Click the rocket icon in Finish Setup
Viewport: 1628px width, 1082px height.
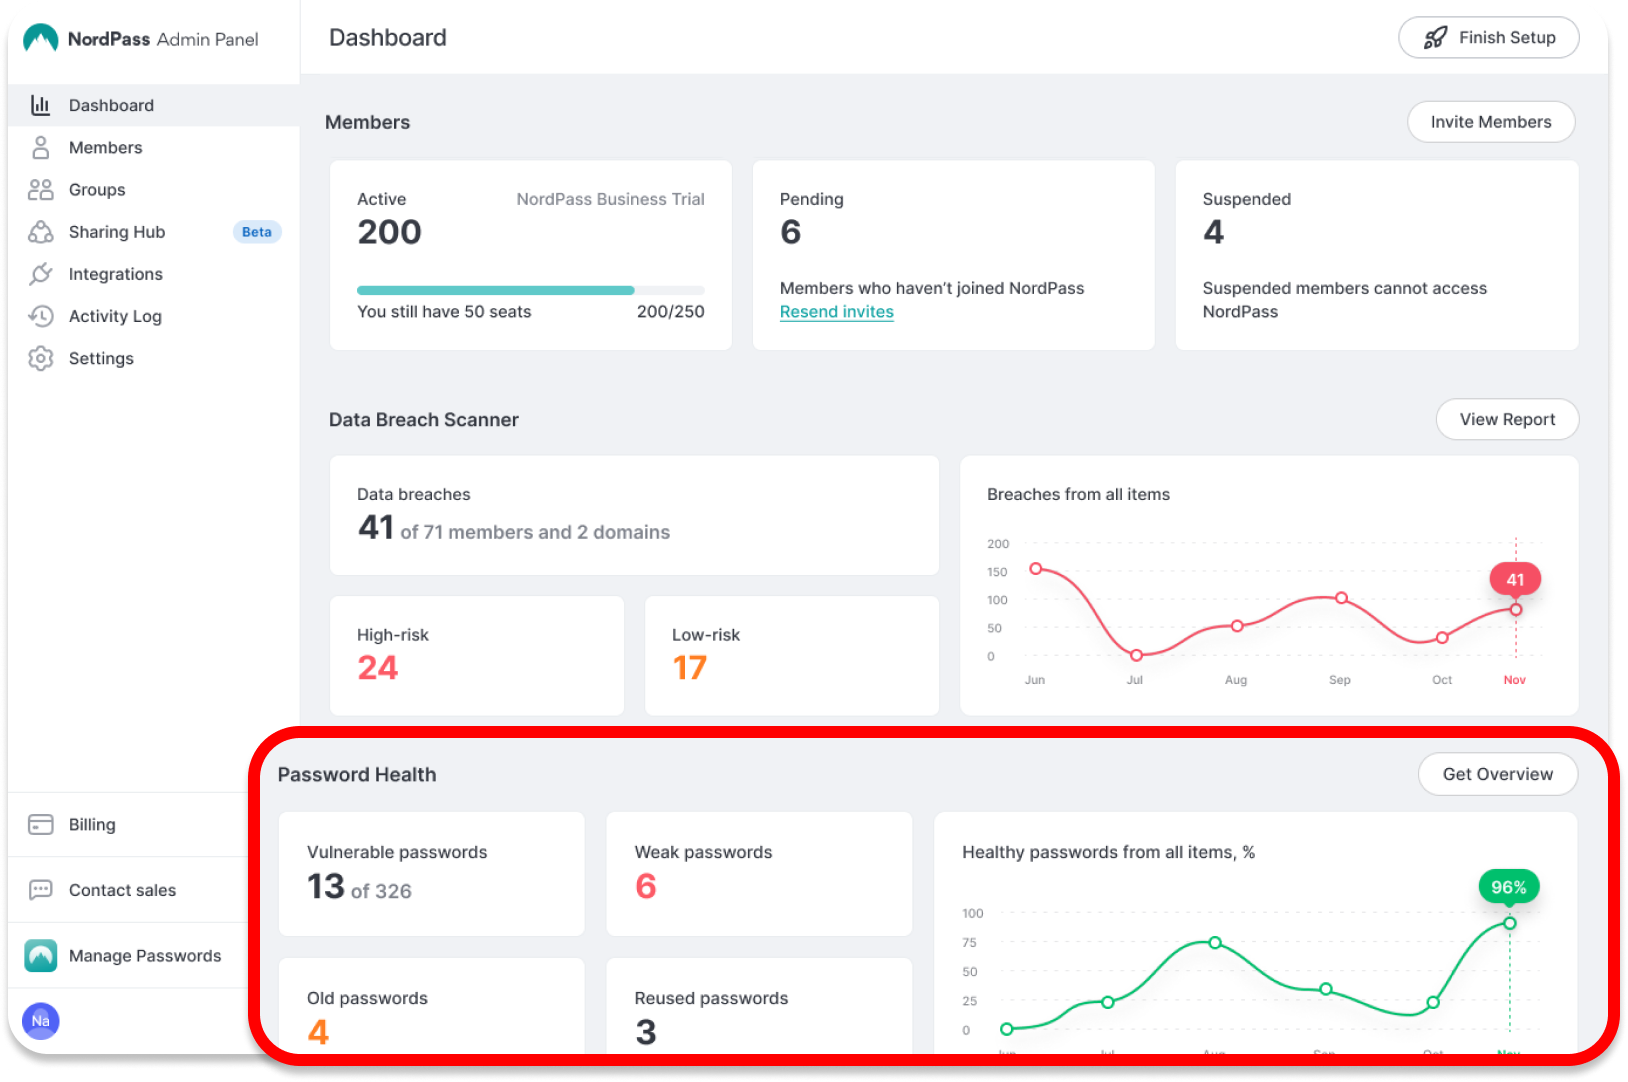(x=1435, y=38)
